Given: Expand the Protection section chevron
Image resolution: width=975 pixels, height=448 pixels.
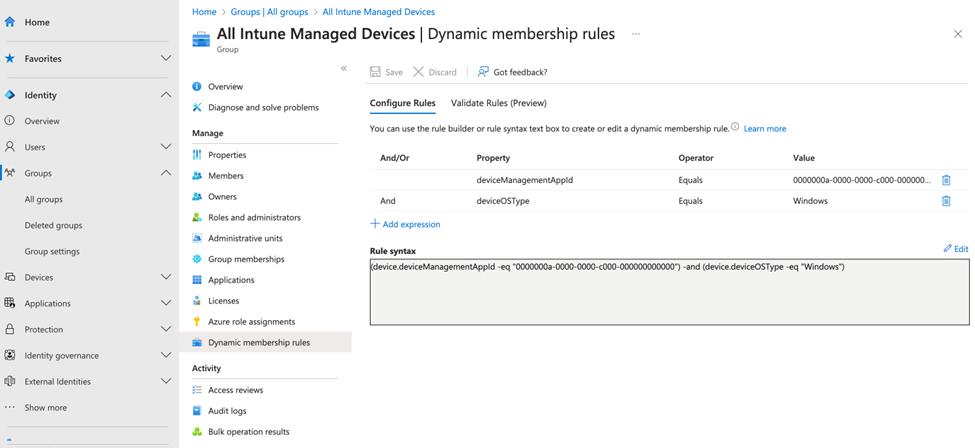Looking at the screenshot, I should pos(166,329).
